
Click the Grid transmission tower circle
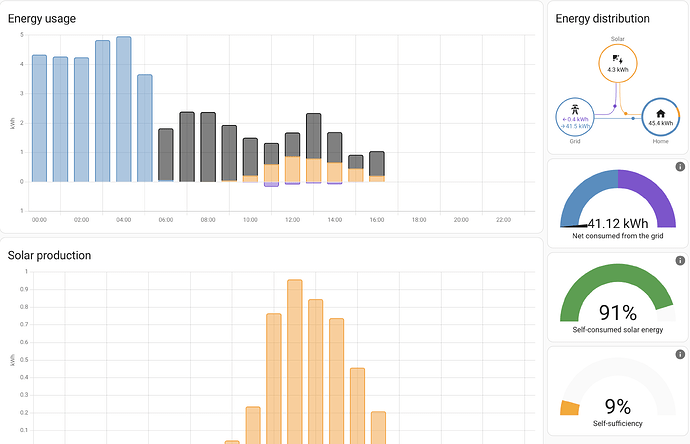[x=574, y=116]
